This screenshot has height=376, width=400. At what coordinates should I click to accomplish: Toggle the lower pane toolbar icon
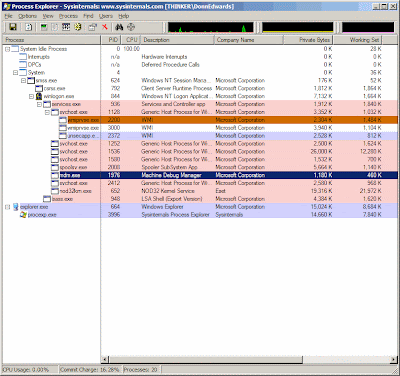tap(66, 27)
